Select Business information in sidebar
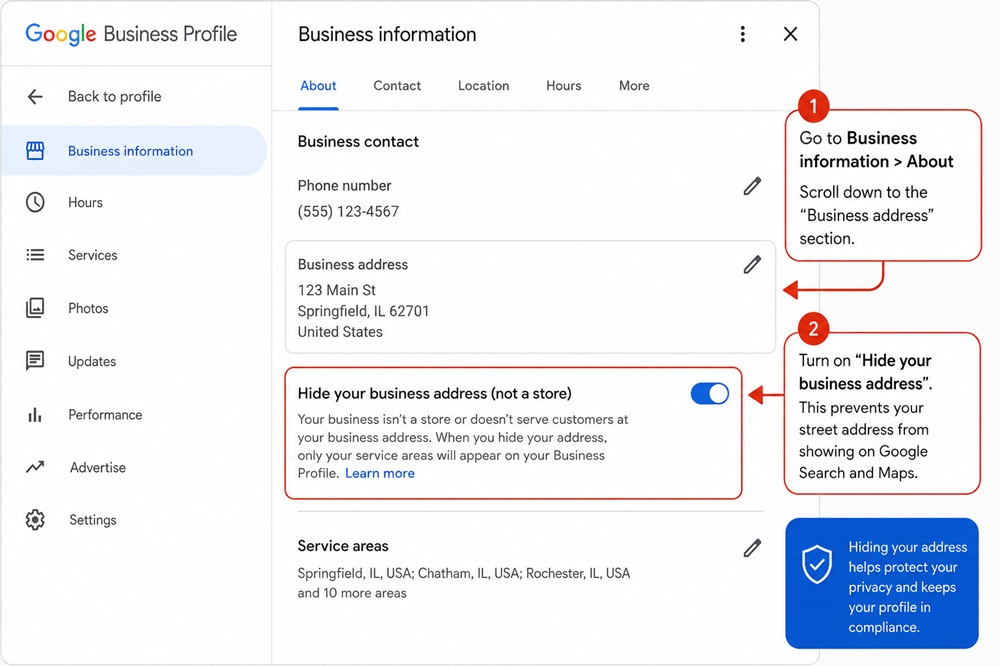 coord(134,151)
